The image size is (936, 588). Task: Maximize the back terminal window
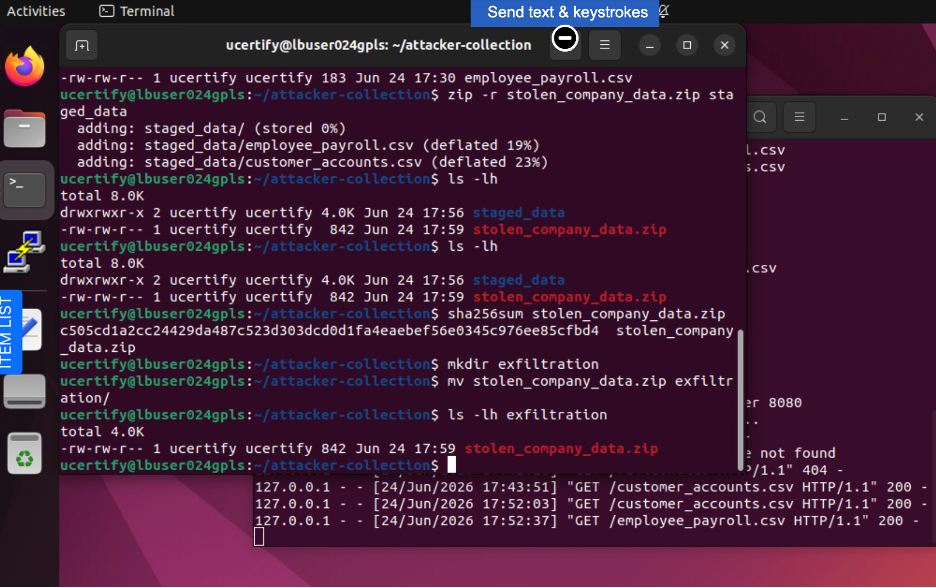(882, 118)
